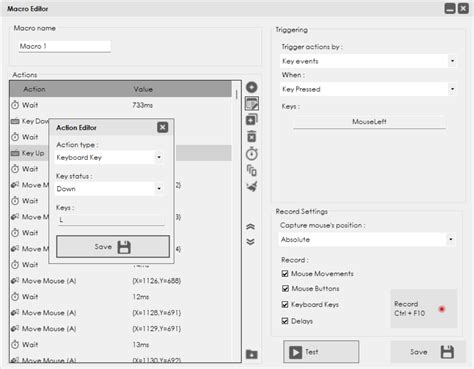Click the keyboard icon beside the Key Up row
Screen dimensions: 474x369
click(x=15, y=153)
